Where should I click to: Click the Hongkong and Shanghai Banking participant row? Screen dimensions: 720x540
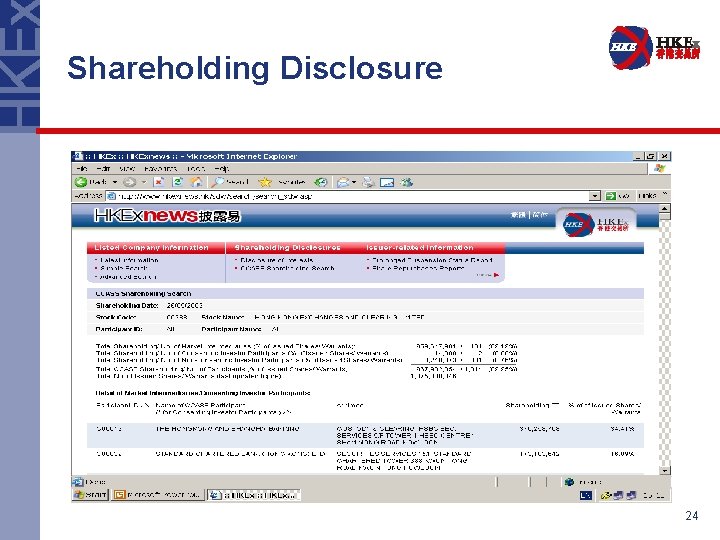tap(365, 435)
